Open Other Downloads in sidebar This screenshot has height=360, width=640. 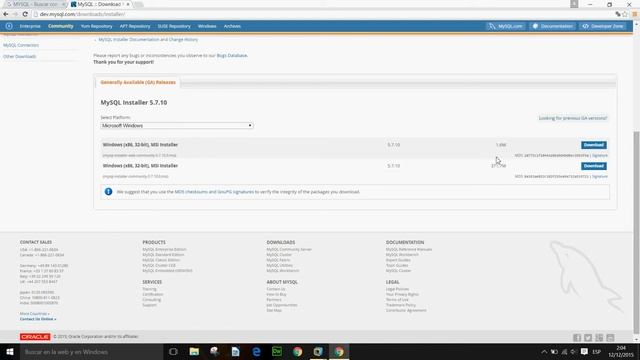tap(20, 56)
